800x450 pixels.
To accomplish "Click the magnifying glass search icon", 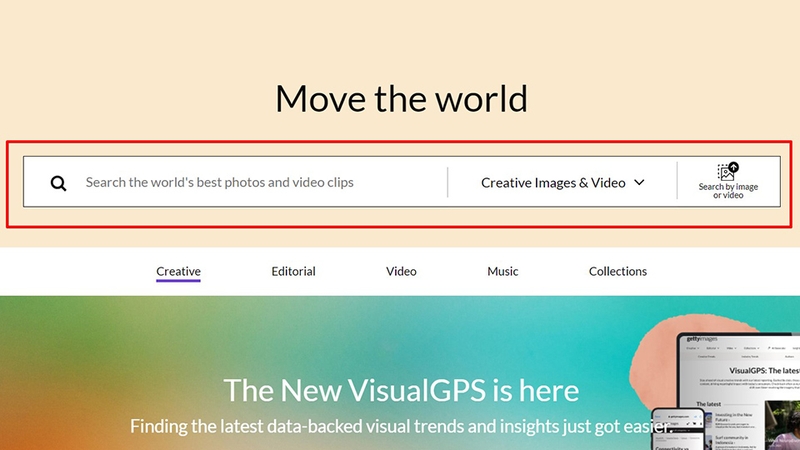I will pyautogui.click(x=58, y=183).
